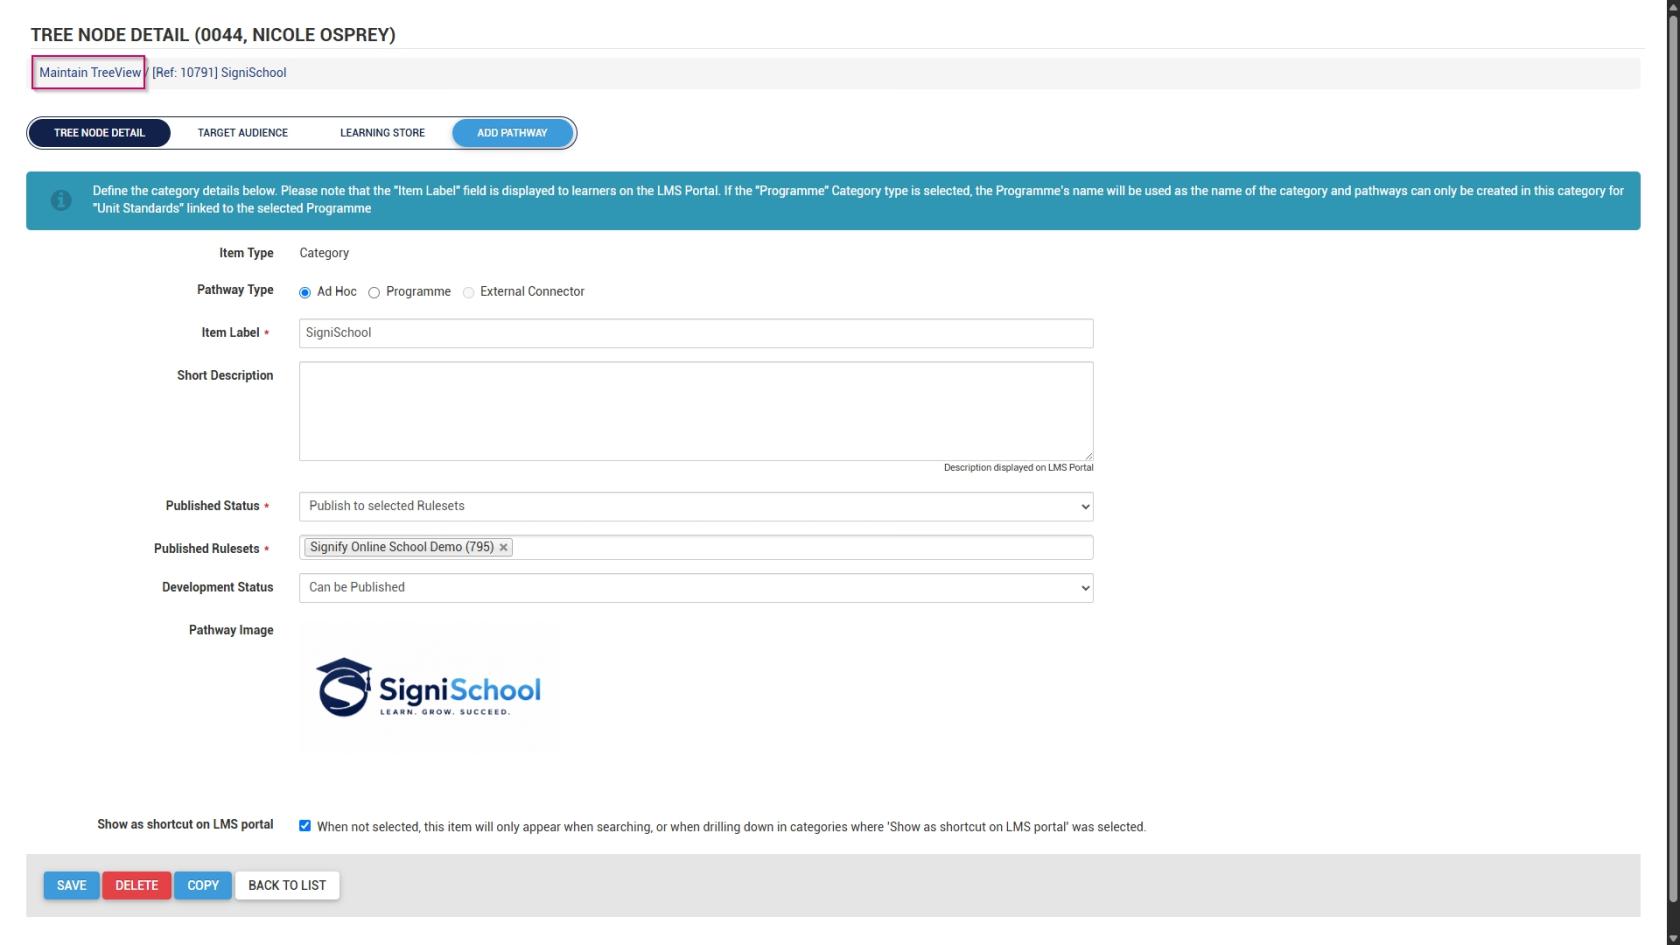The width and height of the screenshot is (1680, 945).
Task: Select the Programme pathway type
Action: [374, 293]
